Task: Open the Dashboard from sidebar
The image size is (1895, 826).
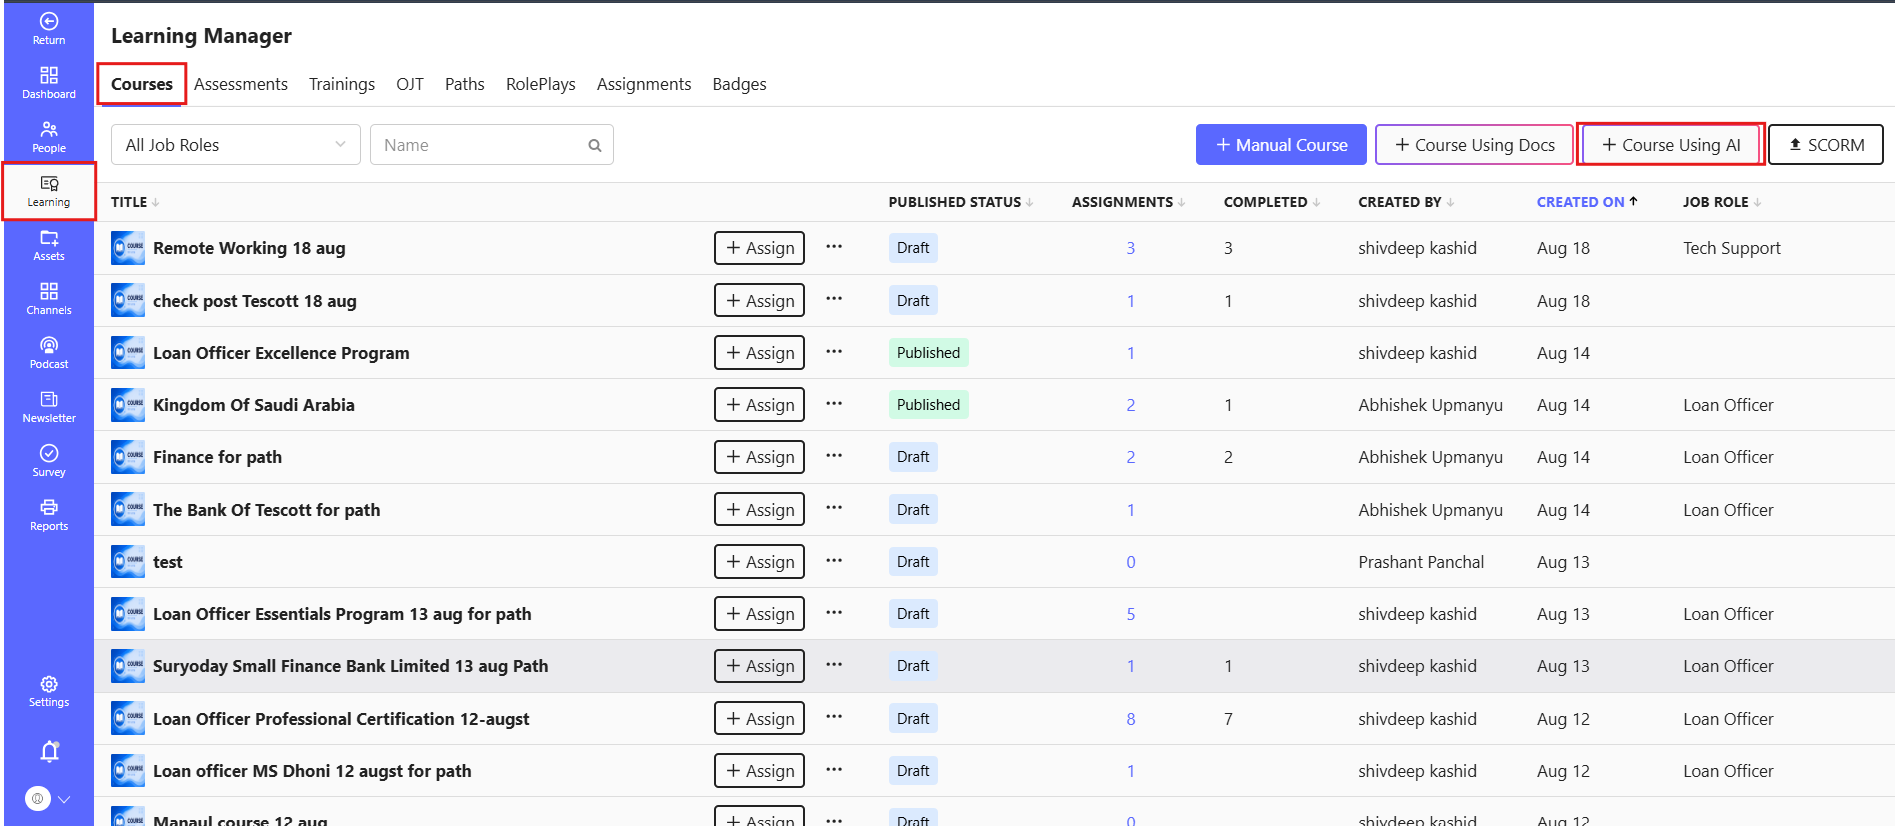Action: (48, 83)
